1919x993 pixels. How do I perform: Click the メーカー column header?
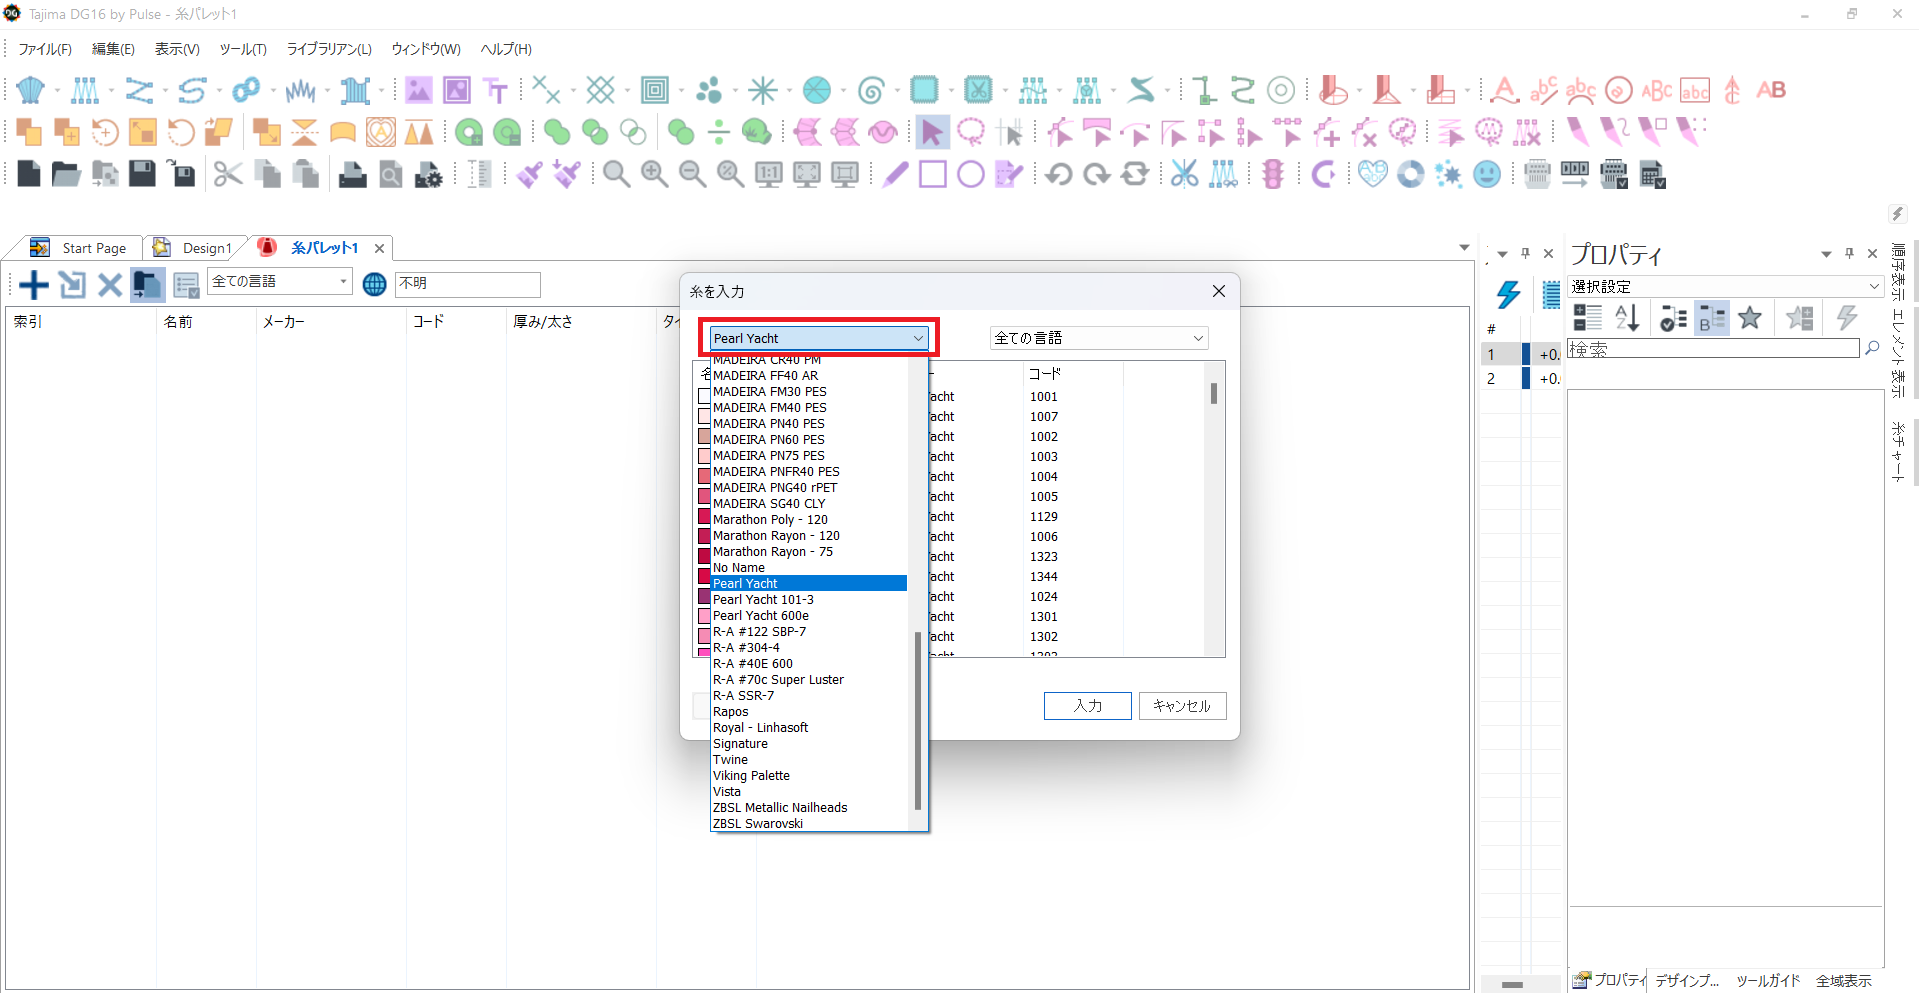tap(331, 321)
